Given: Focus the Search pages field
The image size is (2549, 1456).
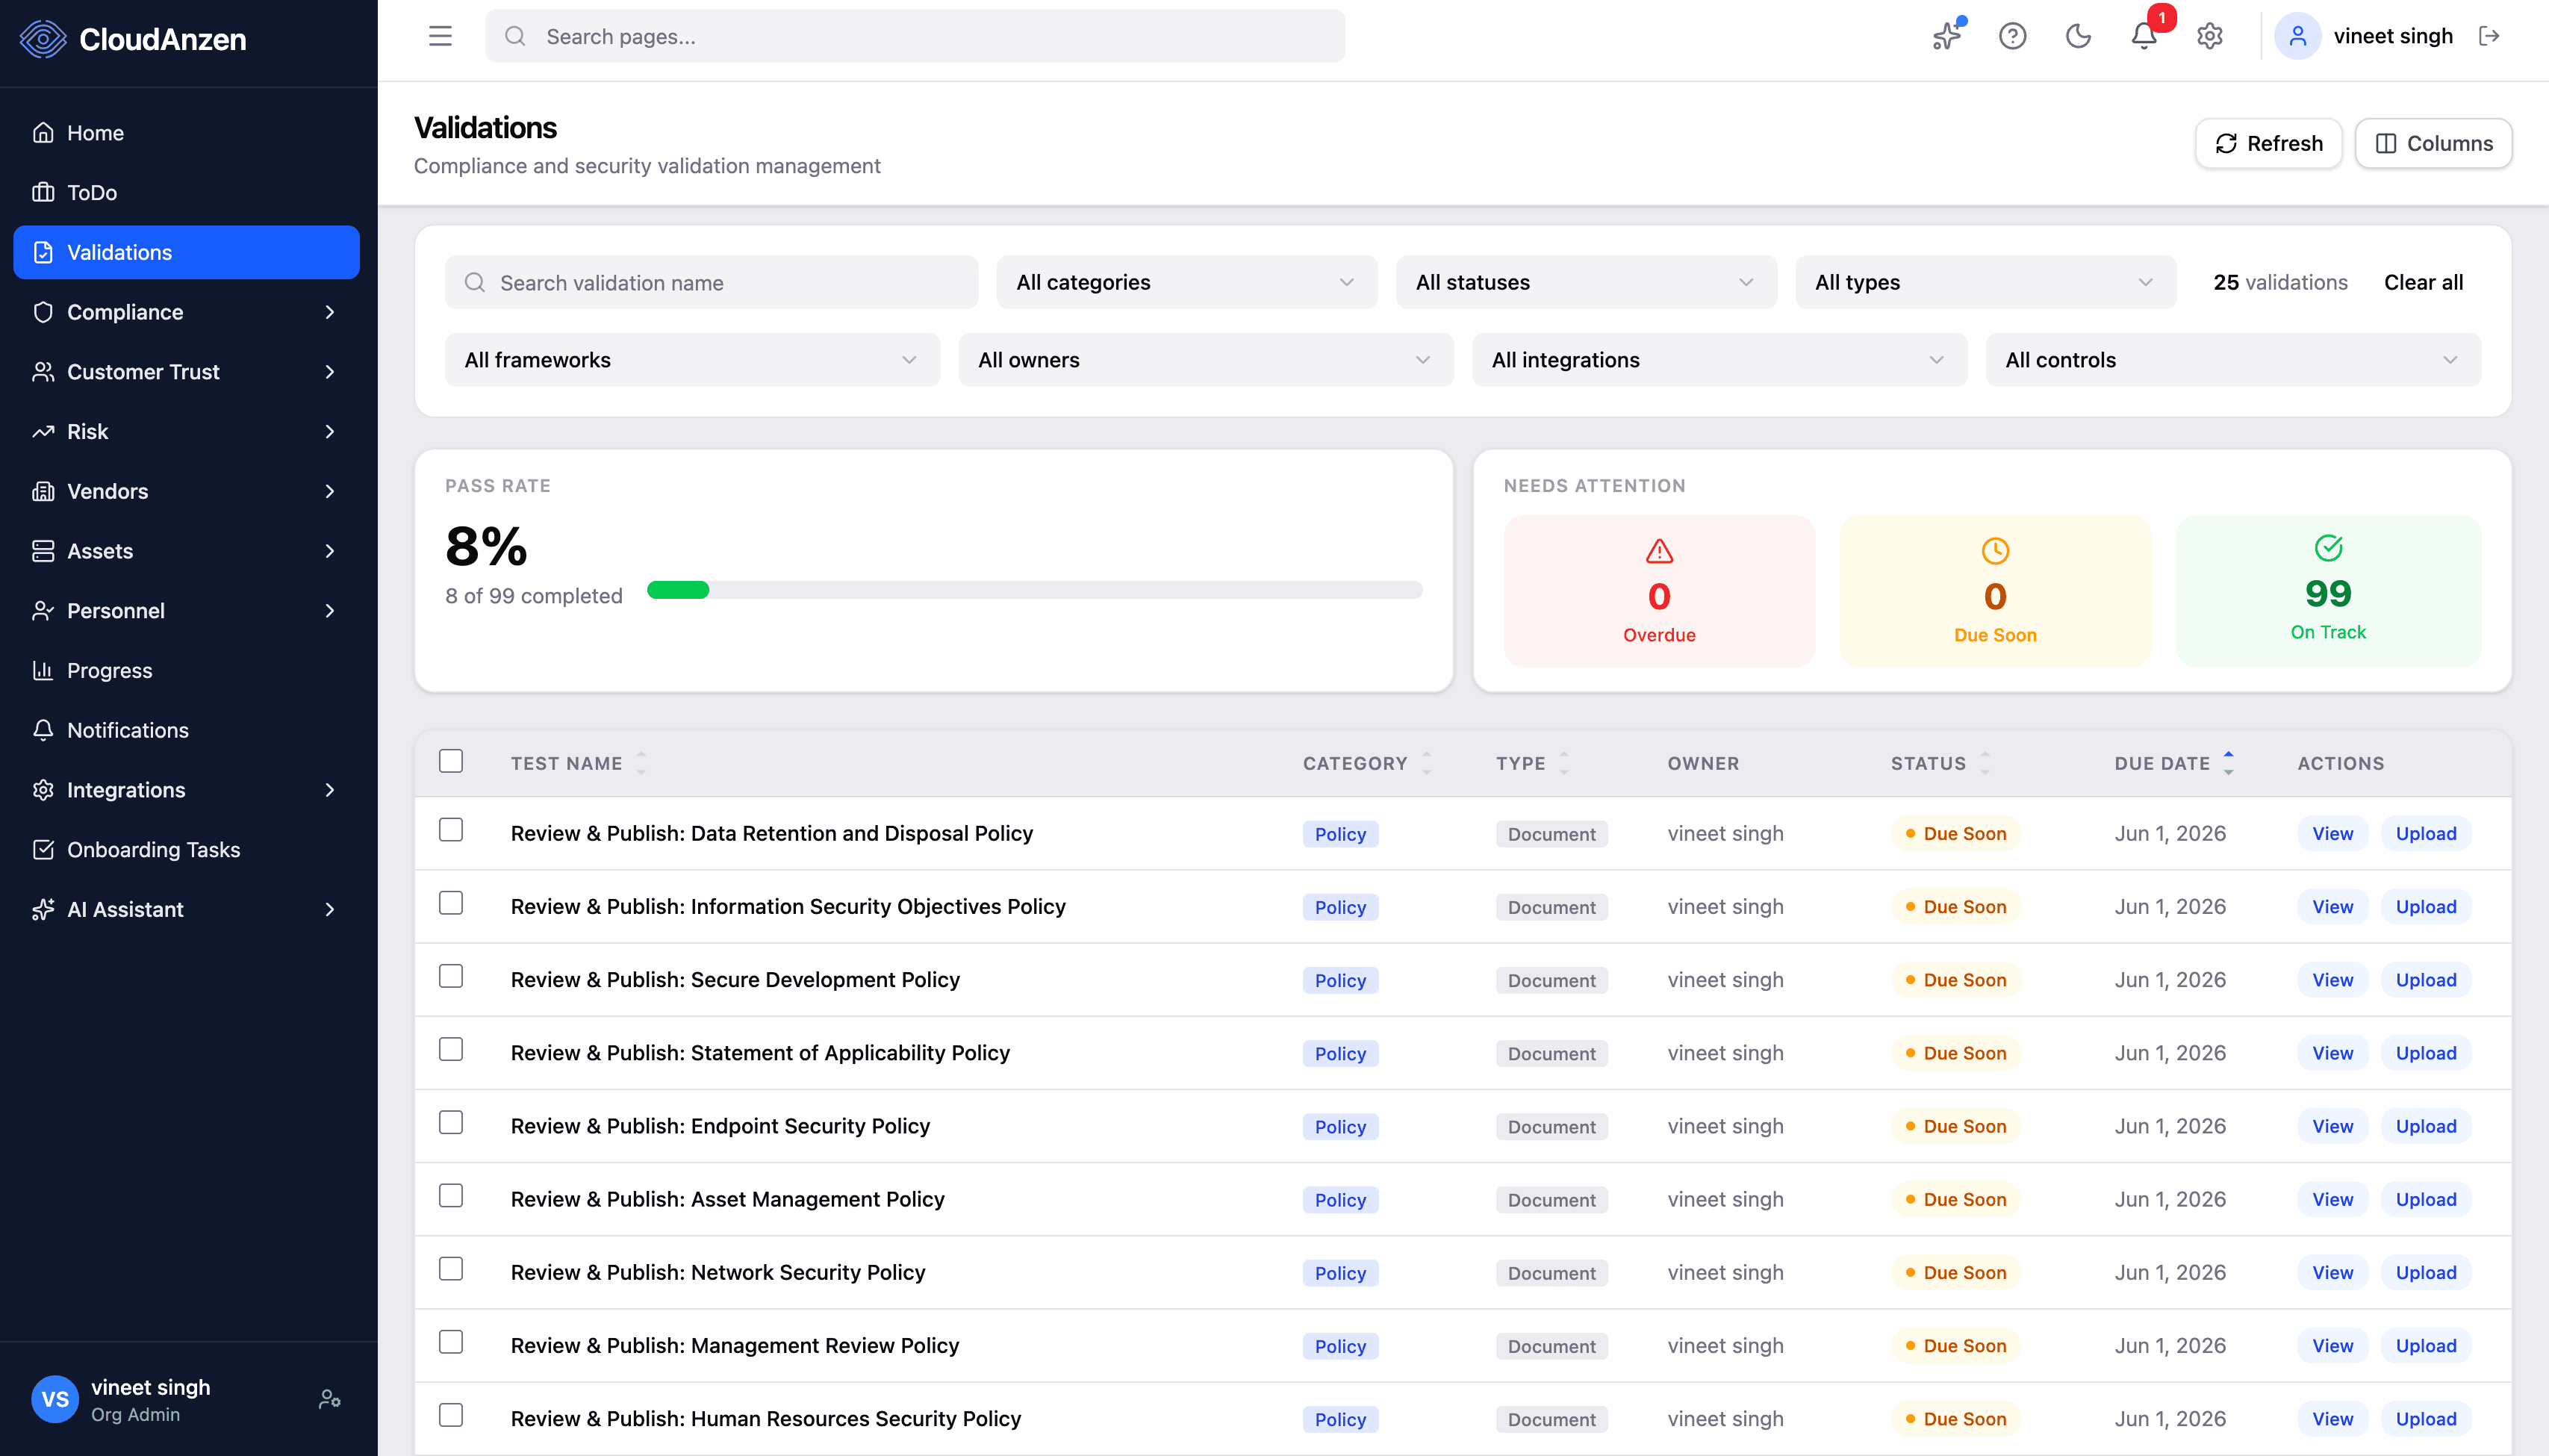Looking at the screenshot, I should 914,36.
